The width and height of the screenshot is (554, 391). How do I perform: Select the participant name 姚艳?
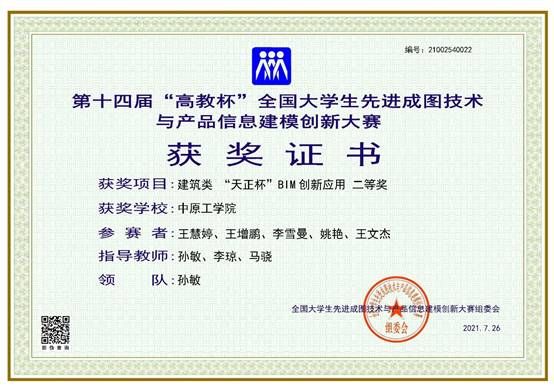[x=331, y=234]
